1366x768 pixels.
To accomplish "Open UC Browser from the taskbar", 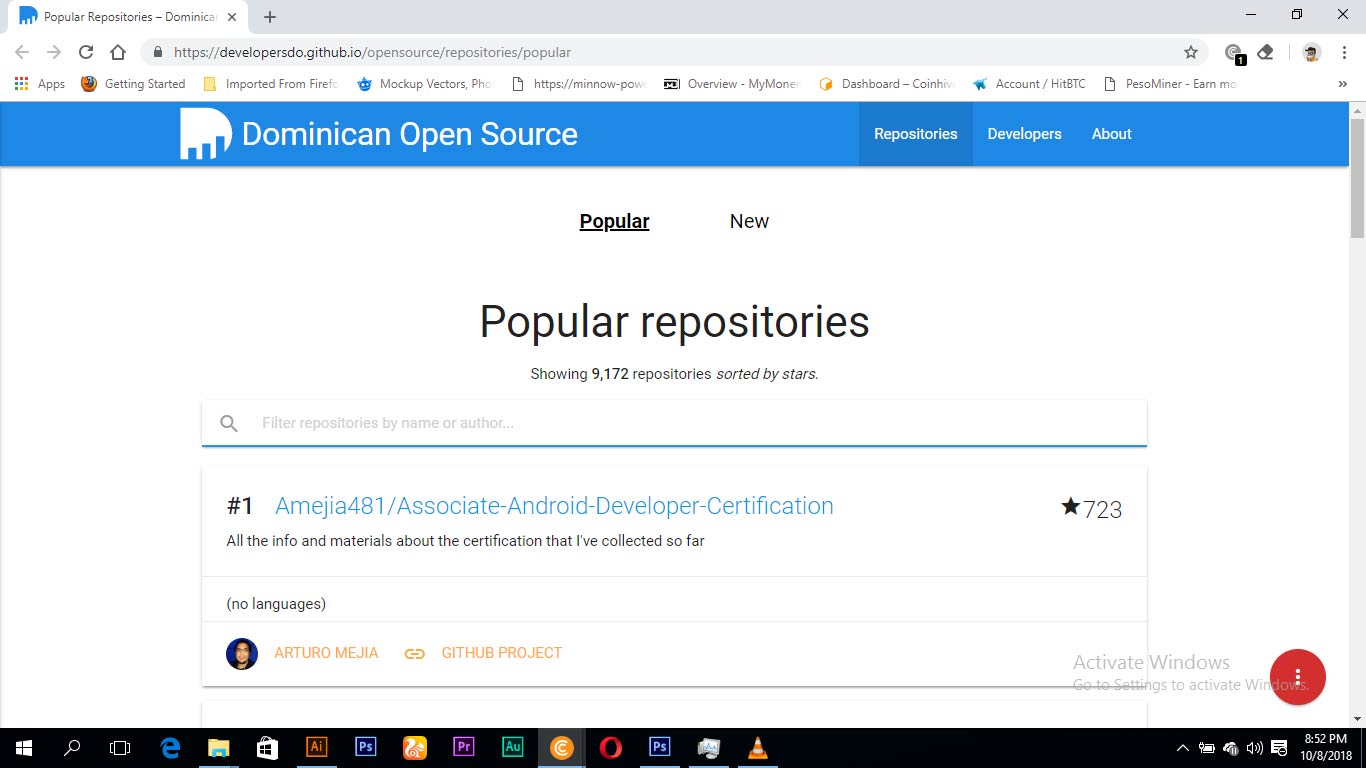I will (x=415, y=747).
